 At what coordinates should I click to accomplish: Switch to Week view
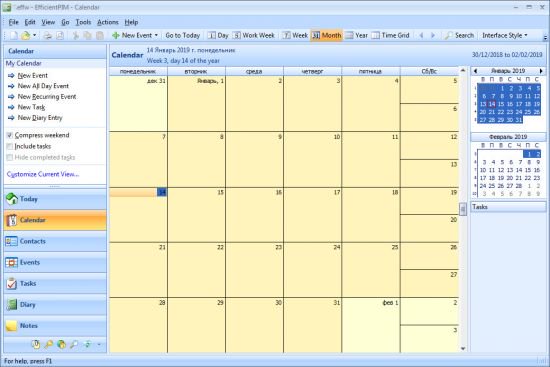pos(295,35)
